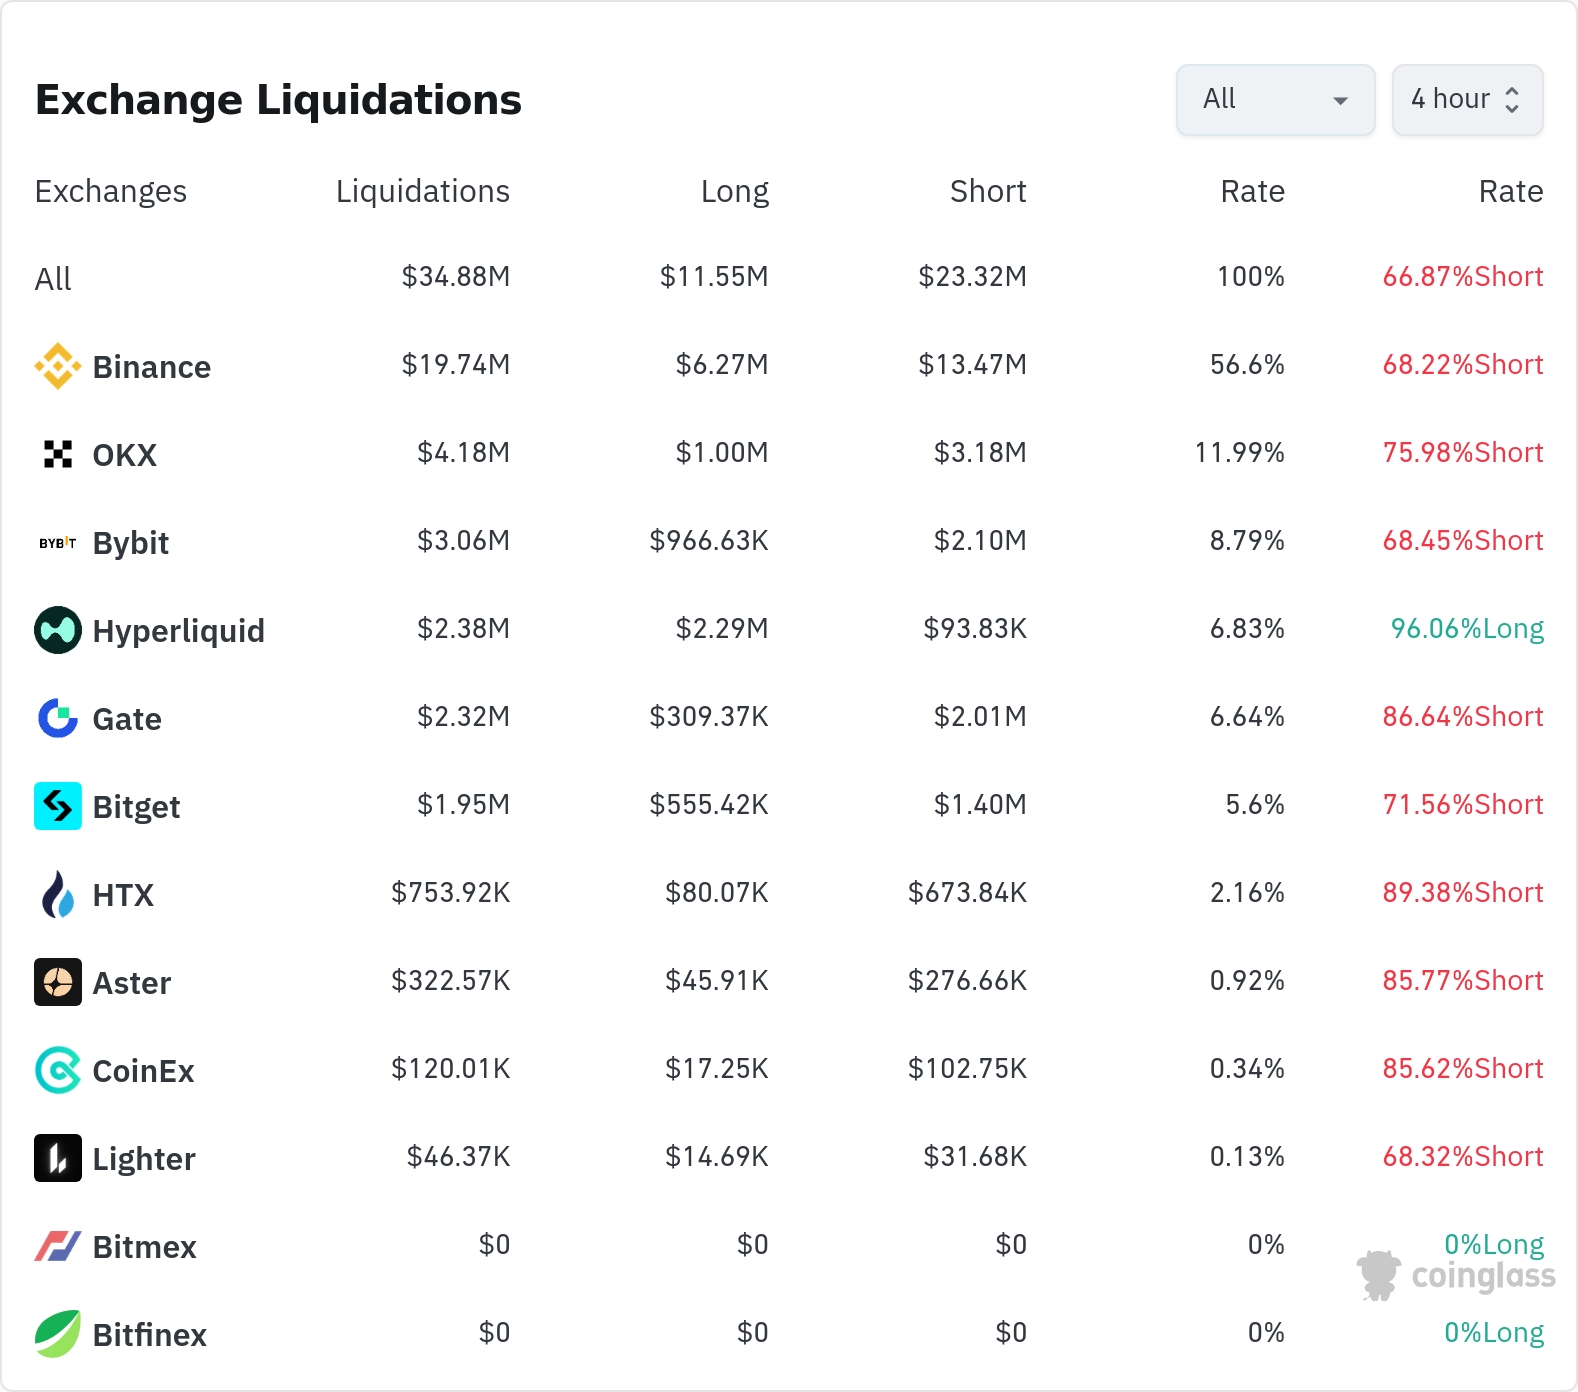
Task: Click the Bitget logo icon
Action: (58, 806)
